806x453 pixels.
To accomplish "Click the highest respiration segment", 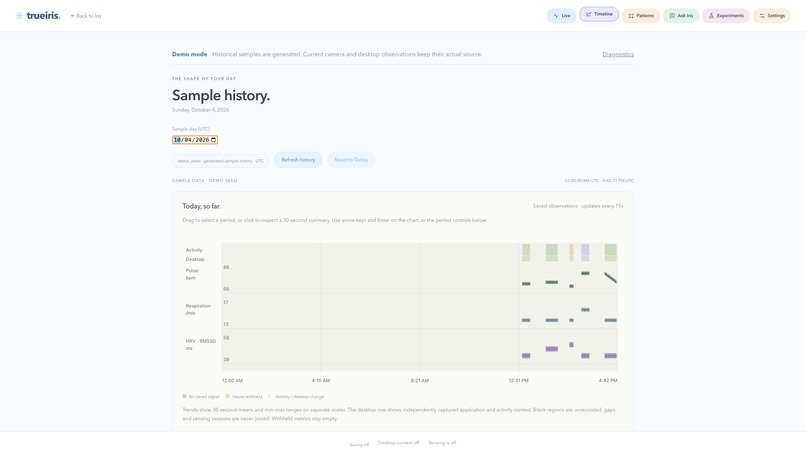I will (585, 310).
